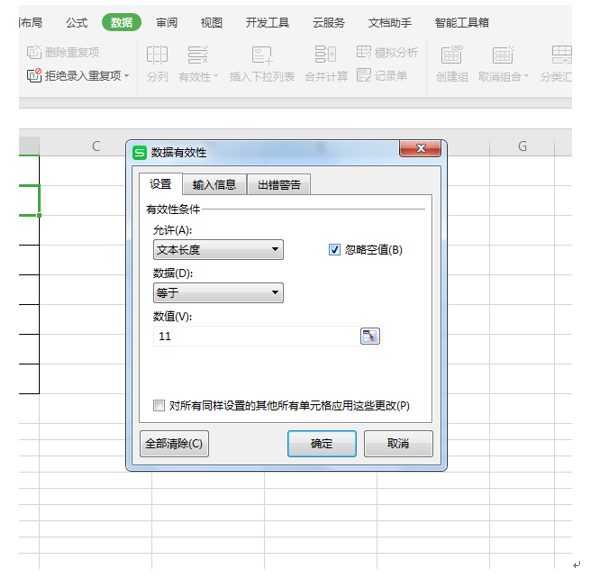
Task: Open 模拟分析 what-if analysis
Action: 387,52
